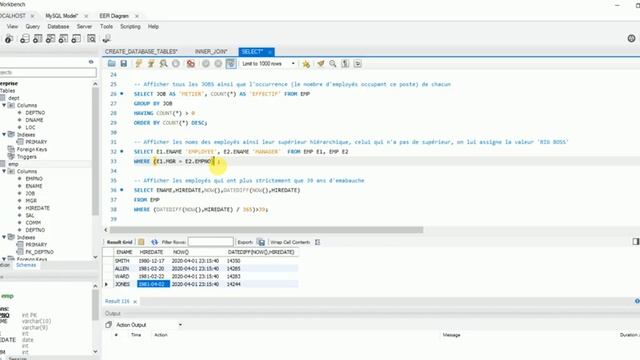Image resolution: width=640 pixels, height=360 pixels.
Task: Toggle breakpoint marker on line 36
Action: click(x=122, y=190)
